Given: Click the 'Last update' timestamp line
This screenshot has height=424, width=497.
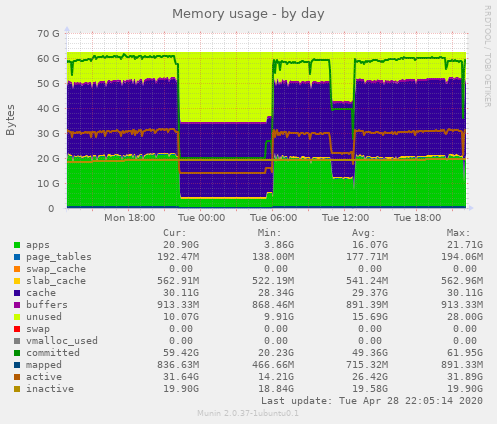Looking at the screenshot, I should coord(372,401).
